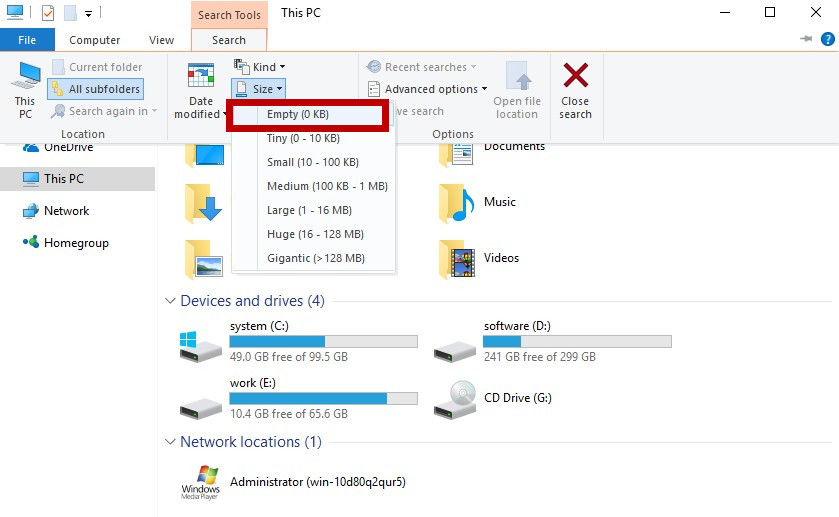Click the Close search red X icon

[x=576, y=75]
